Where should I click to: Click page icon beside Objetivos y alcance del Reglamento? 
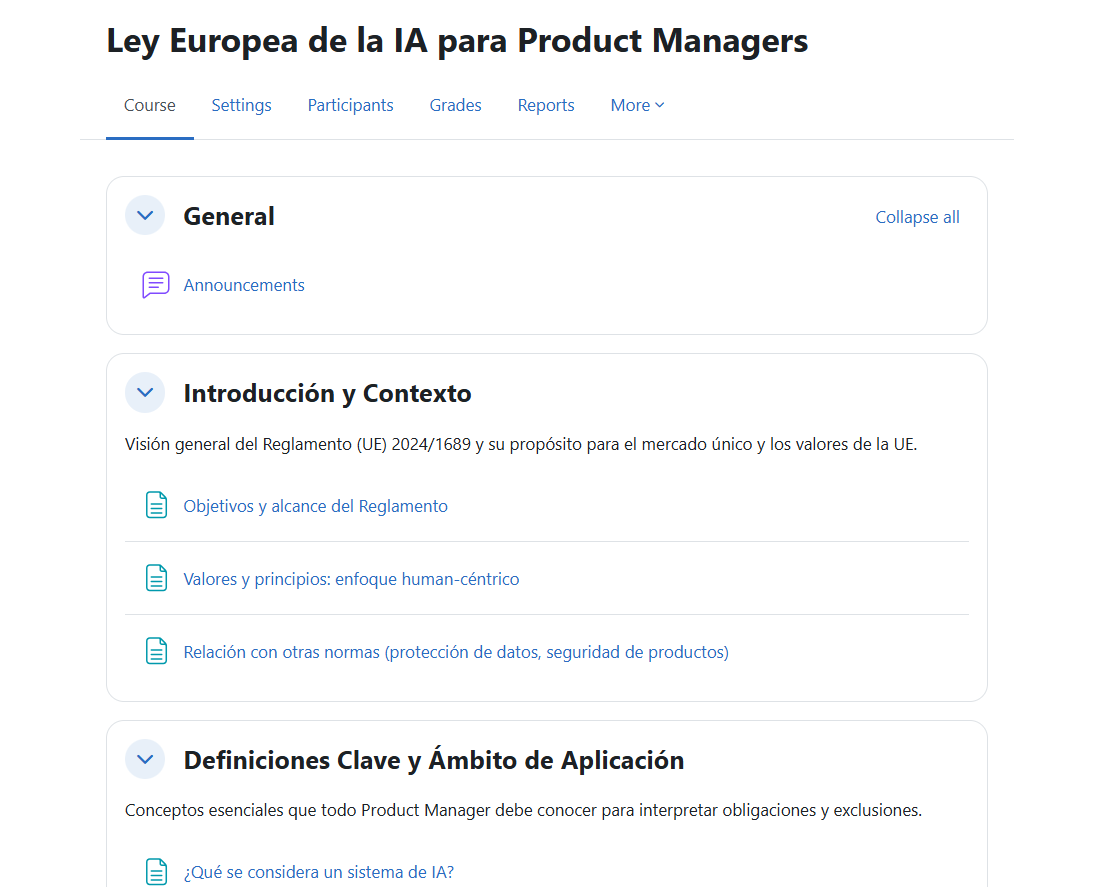coord(156,505)
